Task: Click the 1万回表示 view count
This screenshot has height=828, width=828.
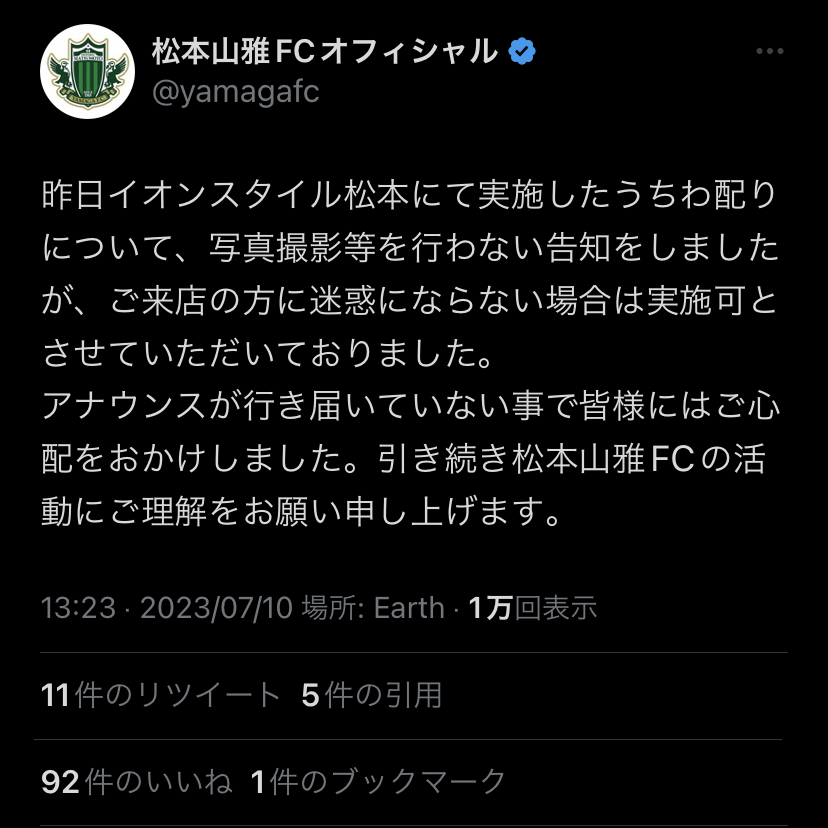Action: coord(532,607)
